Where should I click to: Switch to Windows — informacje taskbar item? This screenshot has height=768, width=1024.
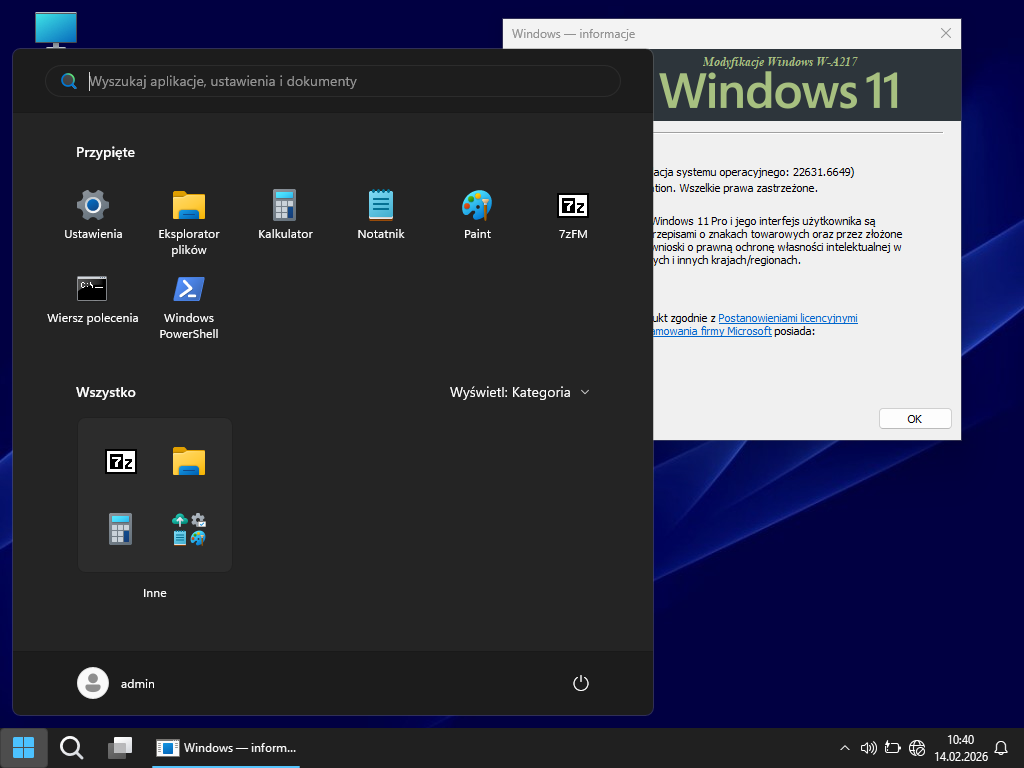[228, 747]
